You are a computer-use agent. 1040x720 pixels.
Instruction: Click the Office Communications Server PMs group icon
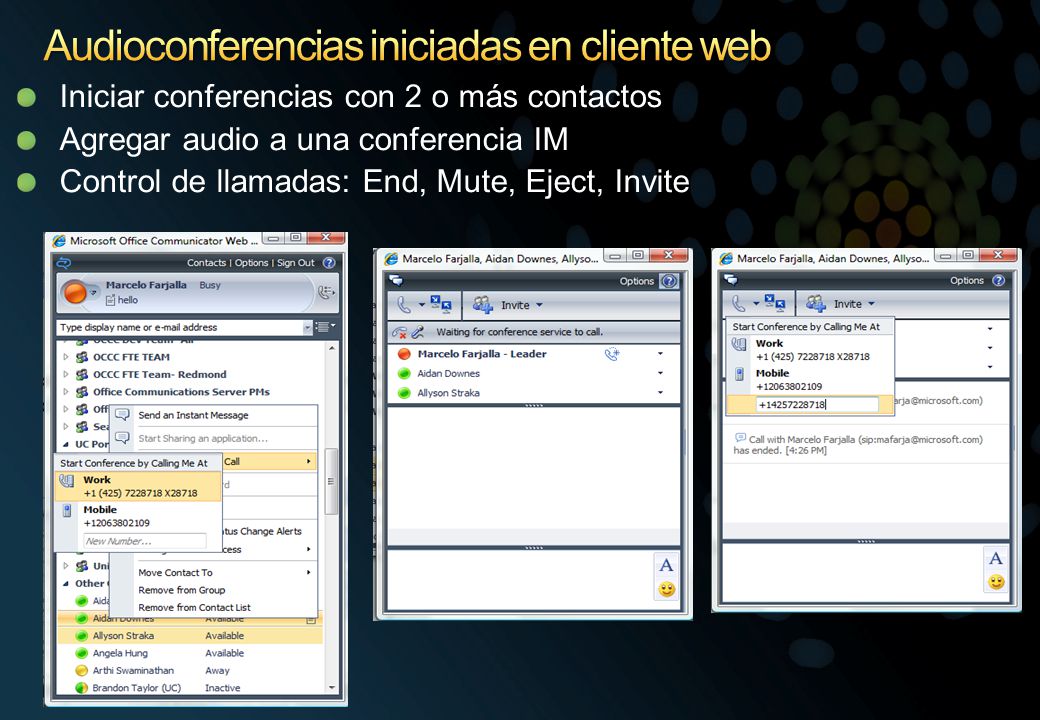(82, 392)
